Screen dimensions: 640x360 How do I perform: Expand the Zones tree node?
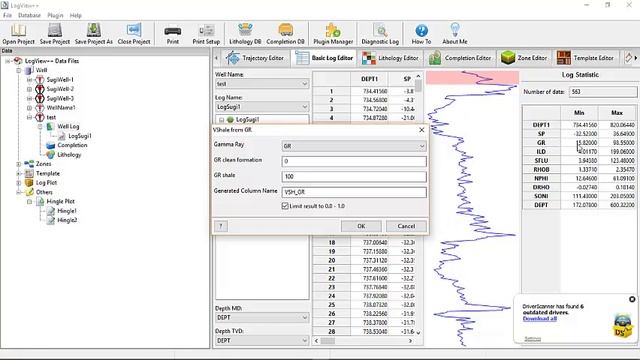[x=19, y=164]
